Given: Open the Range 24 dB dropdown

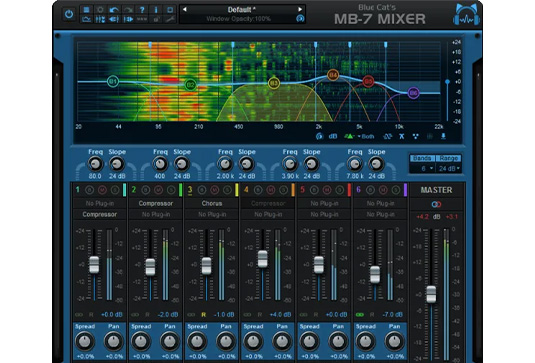Looking at the screenshot, I should coord(449,168).
